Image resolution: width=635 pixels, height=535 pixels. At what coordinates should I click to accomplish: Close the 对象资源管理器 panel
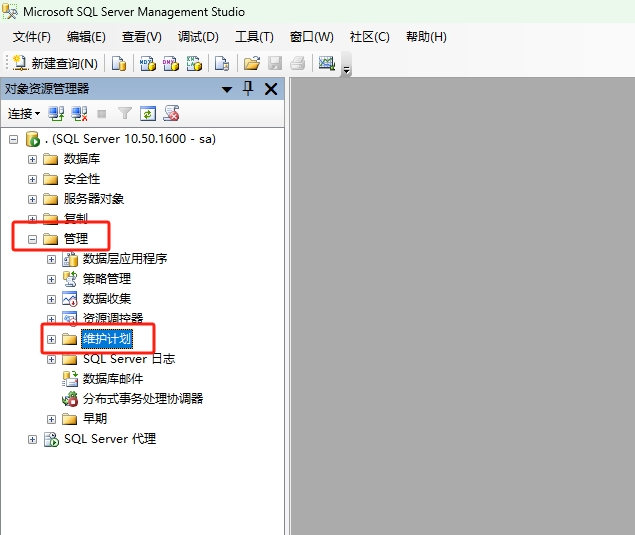click(271, 89)
